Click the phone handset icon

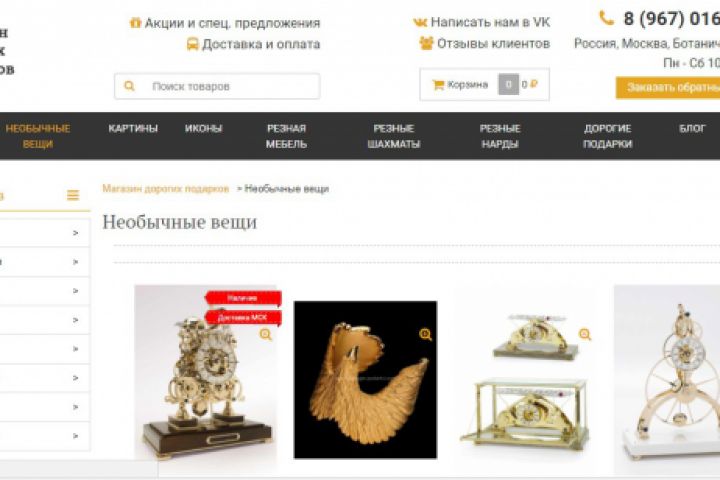[x=606, y=18]
